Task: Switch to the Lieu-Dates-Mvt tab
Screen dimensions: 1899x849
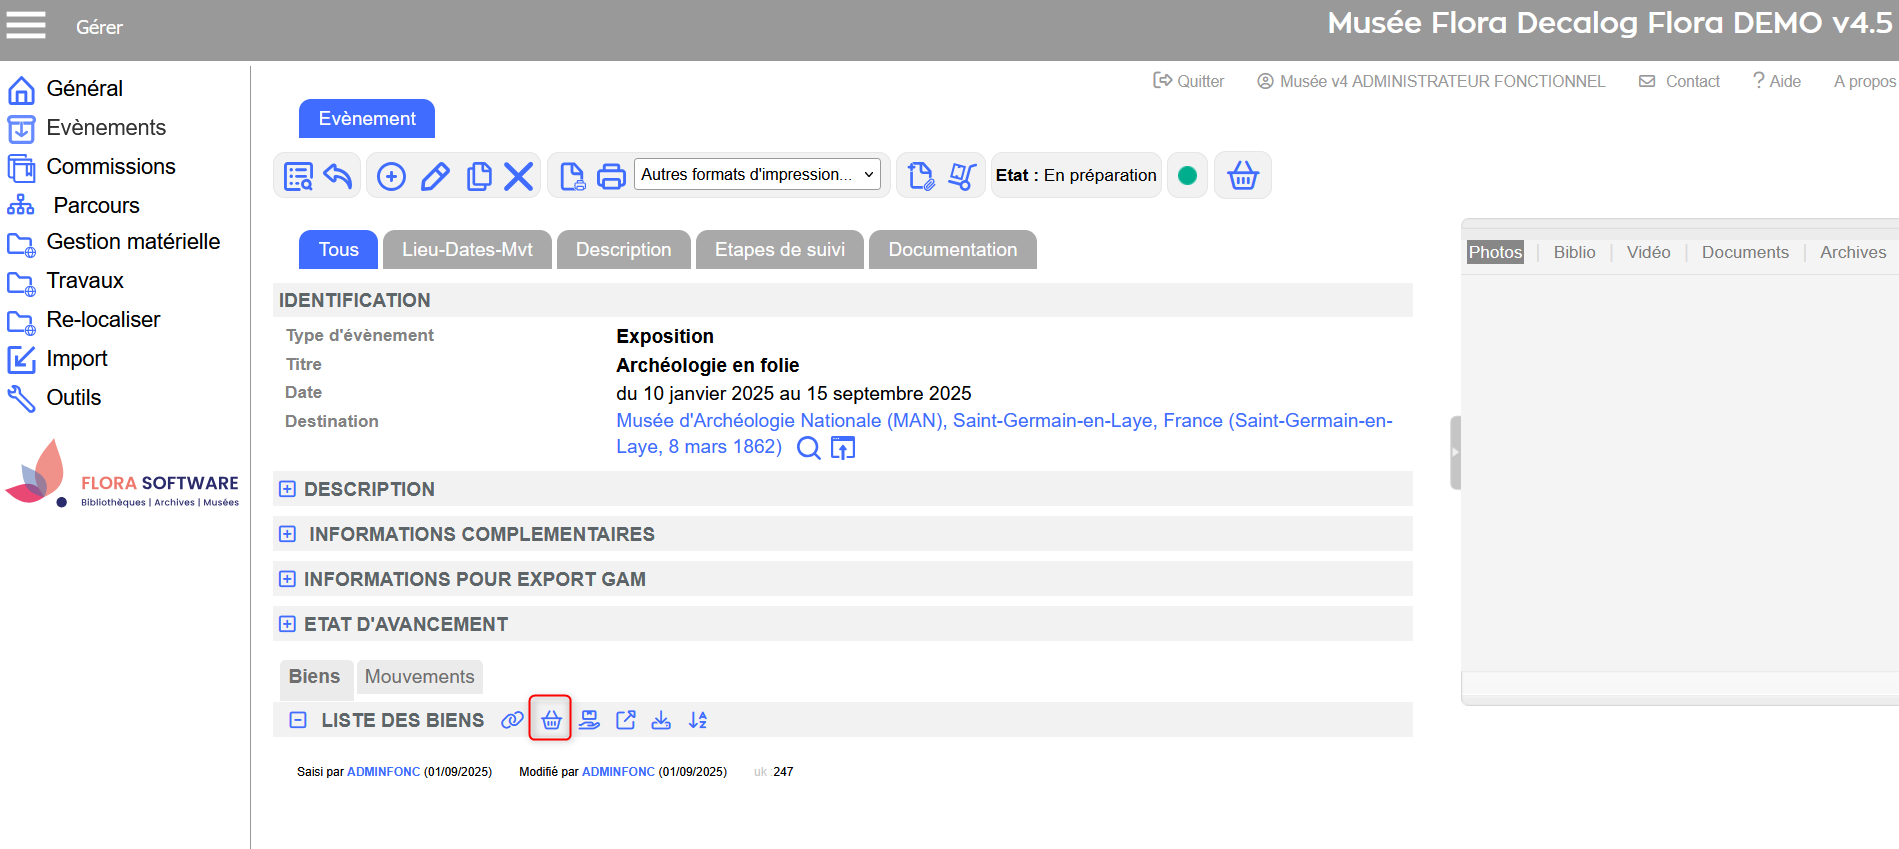Action: point(467,250)
